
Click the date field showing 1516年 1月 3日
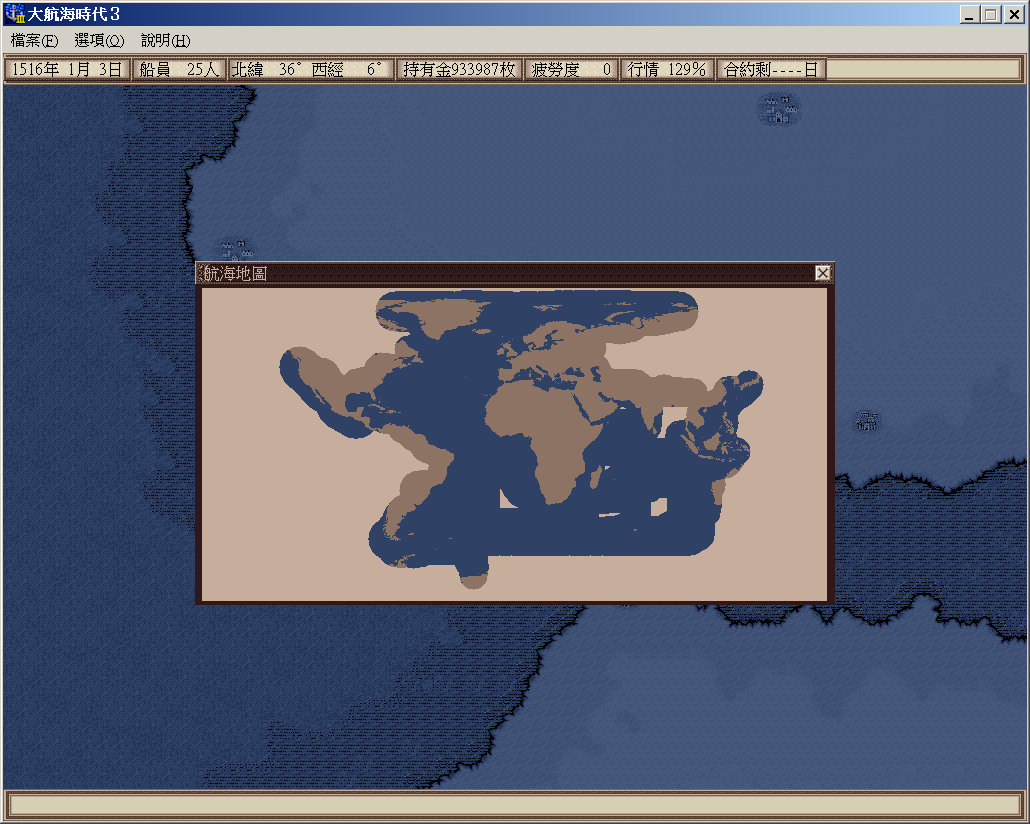pos(67,69)
